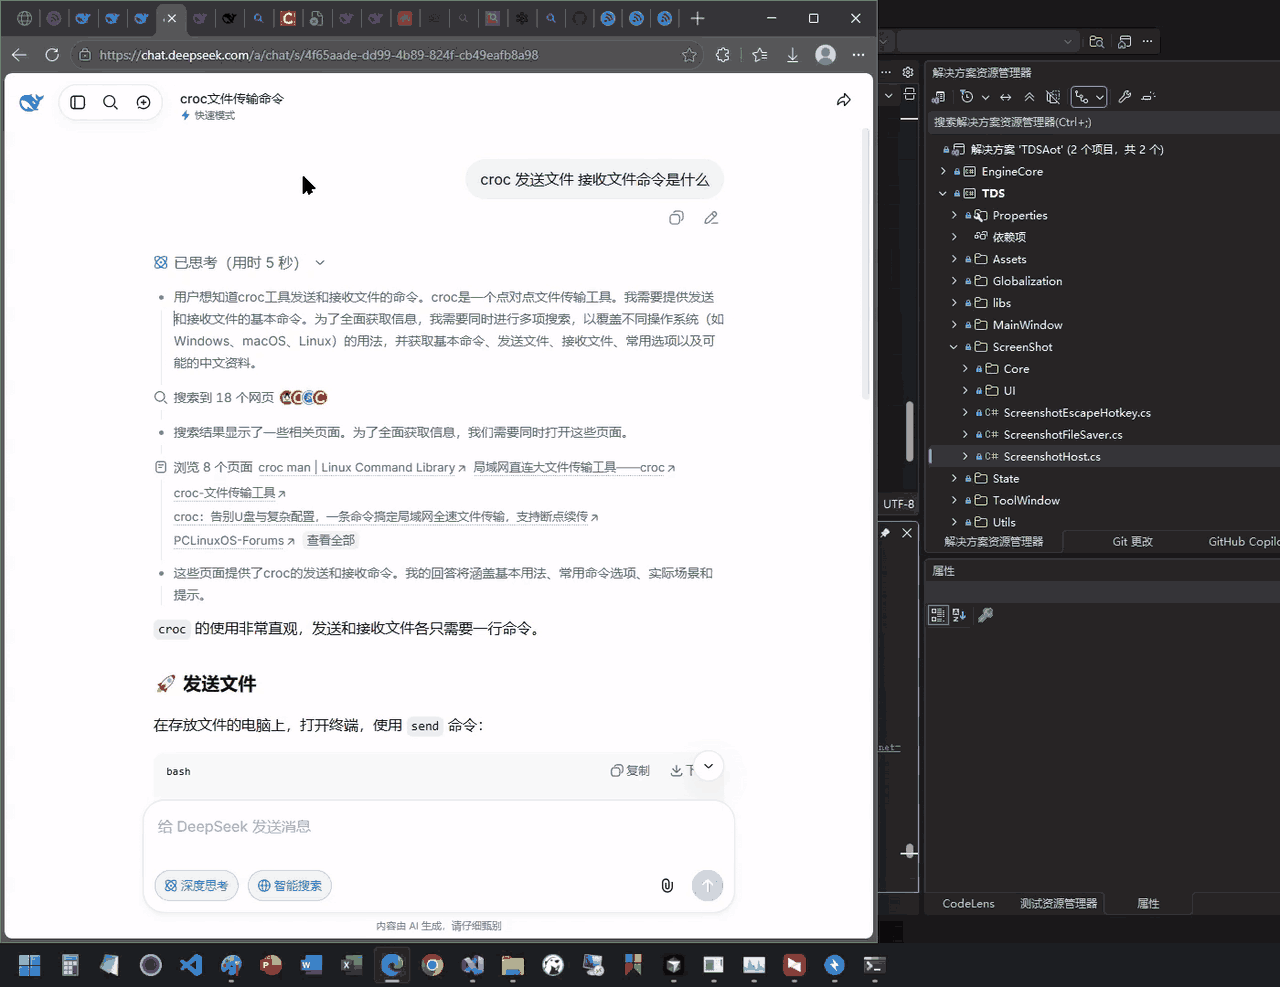Open Visual Studio Code from the taskbar

(x=191, y=965)
